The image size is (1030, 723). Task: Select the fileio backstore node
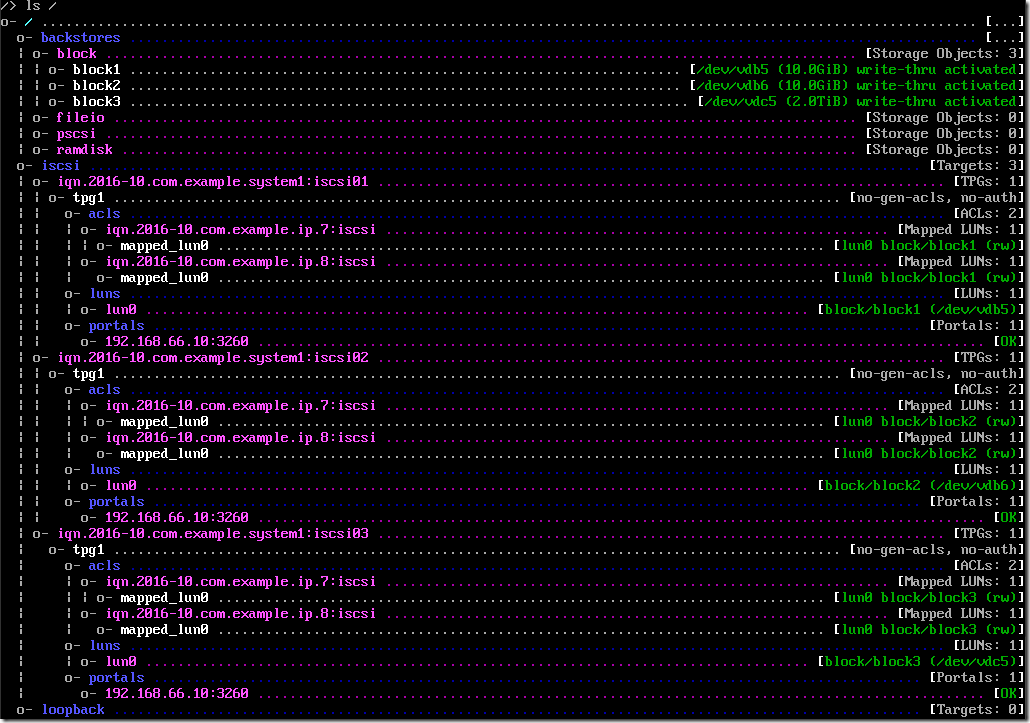pyautogui.click(x=80, y=118)
